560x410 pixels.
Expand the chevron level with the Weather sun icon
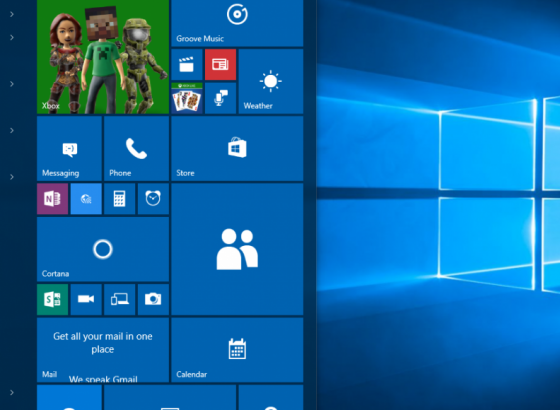(x=12, y=84)
